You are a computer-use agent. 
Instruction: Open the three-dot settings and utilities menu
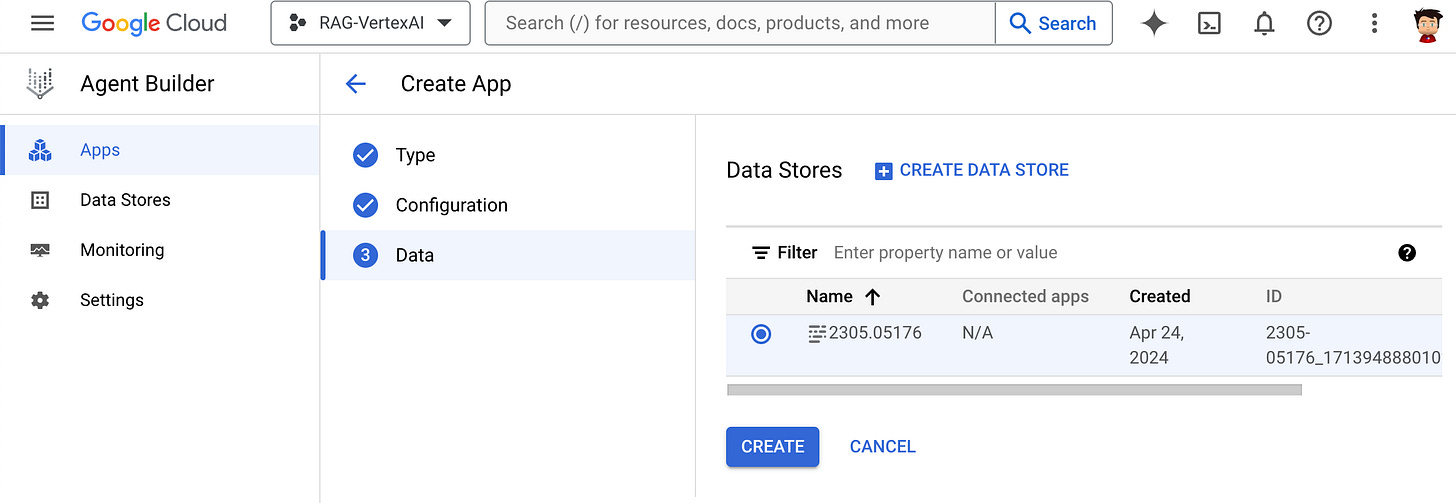click(1374, 24)
